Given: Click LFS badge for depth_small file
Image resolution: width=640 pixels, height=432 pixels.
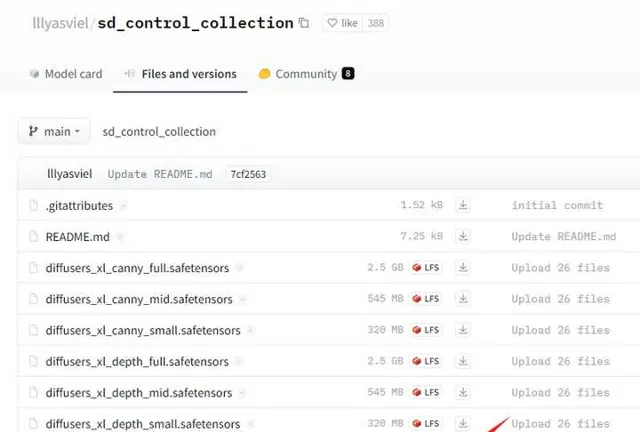Looking at the screenshot, I should [426, 423].
